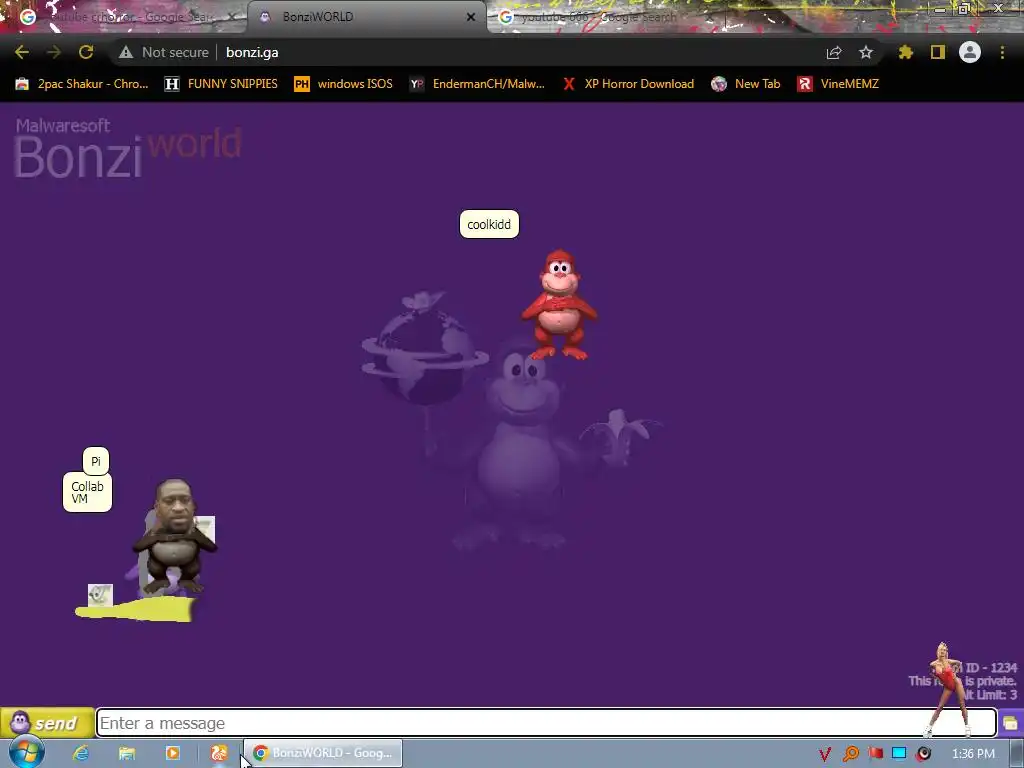Click the coolkidd name bubble
Screen dimensions: 1024x768
point(489,224)
